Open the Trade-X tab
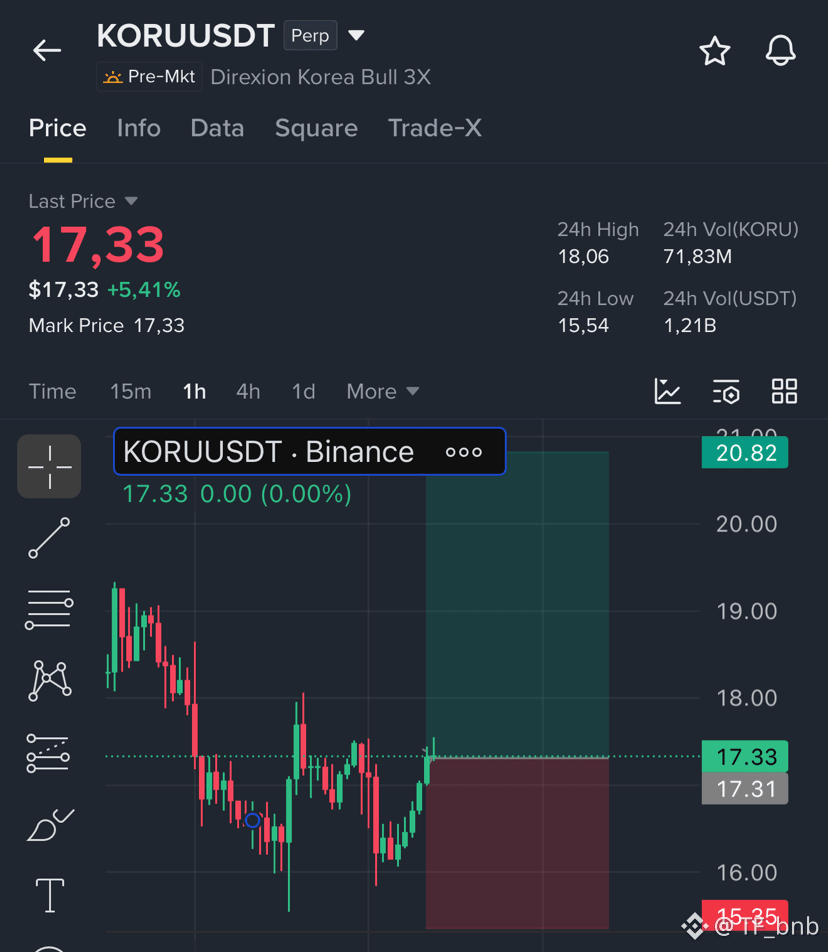 point(435,128)
